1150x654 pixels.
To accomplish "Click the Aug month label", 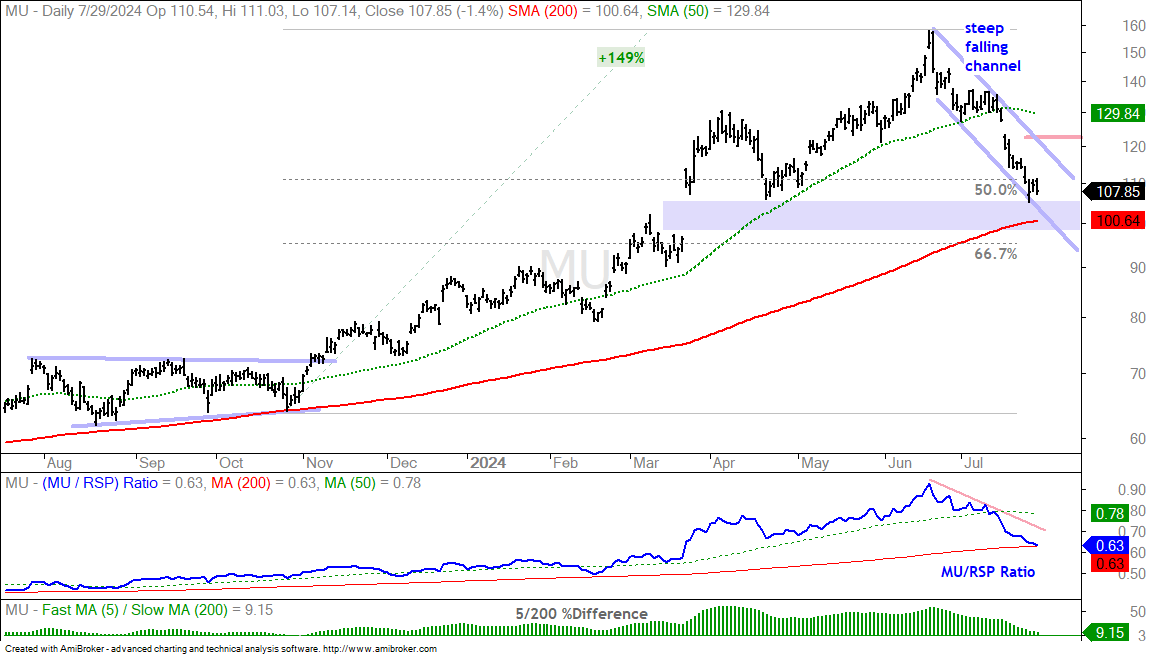I will (x=59, y=463).
